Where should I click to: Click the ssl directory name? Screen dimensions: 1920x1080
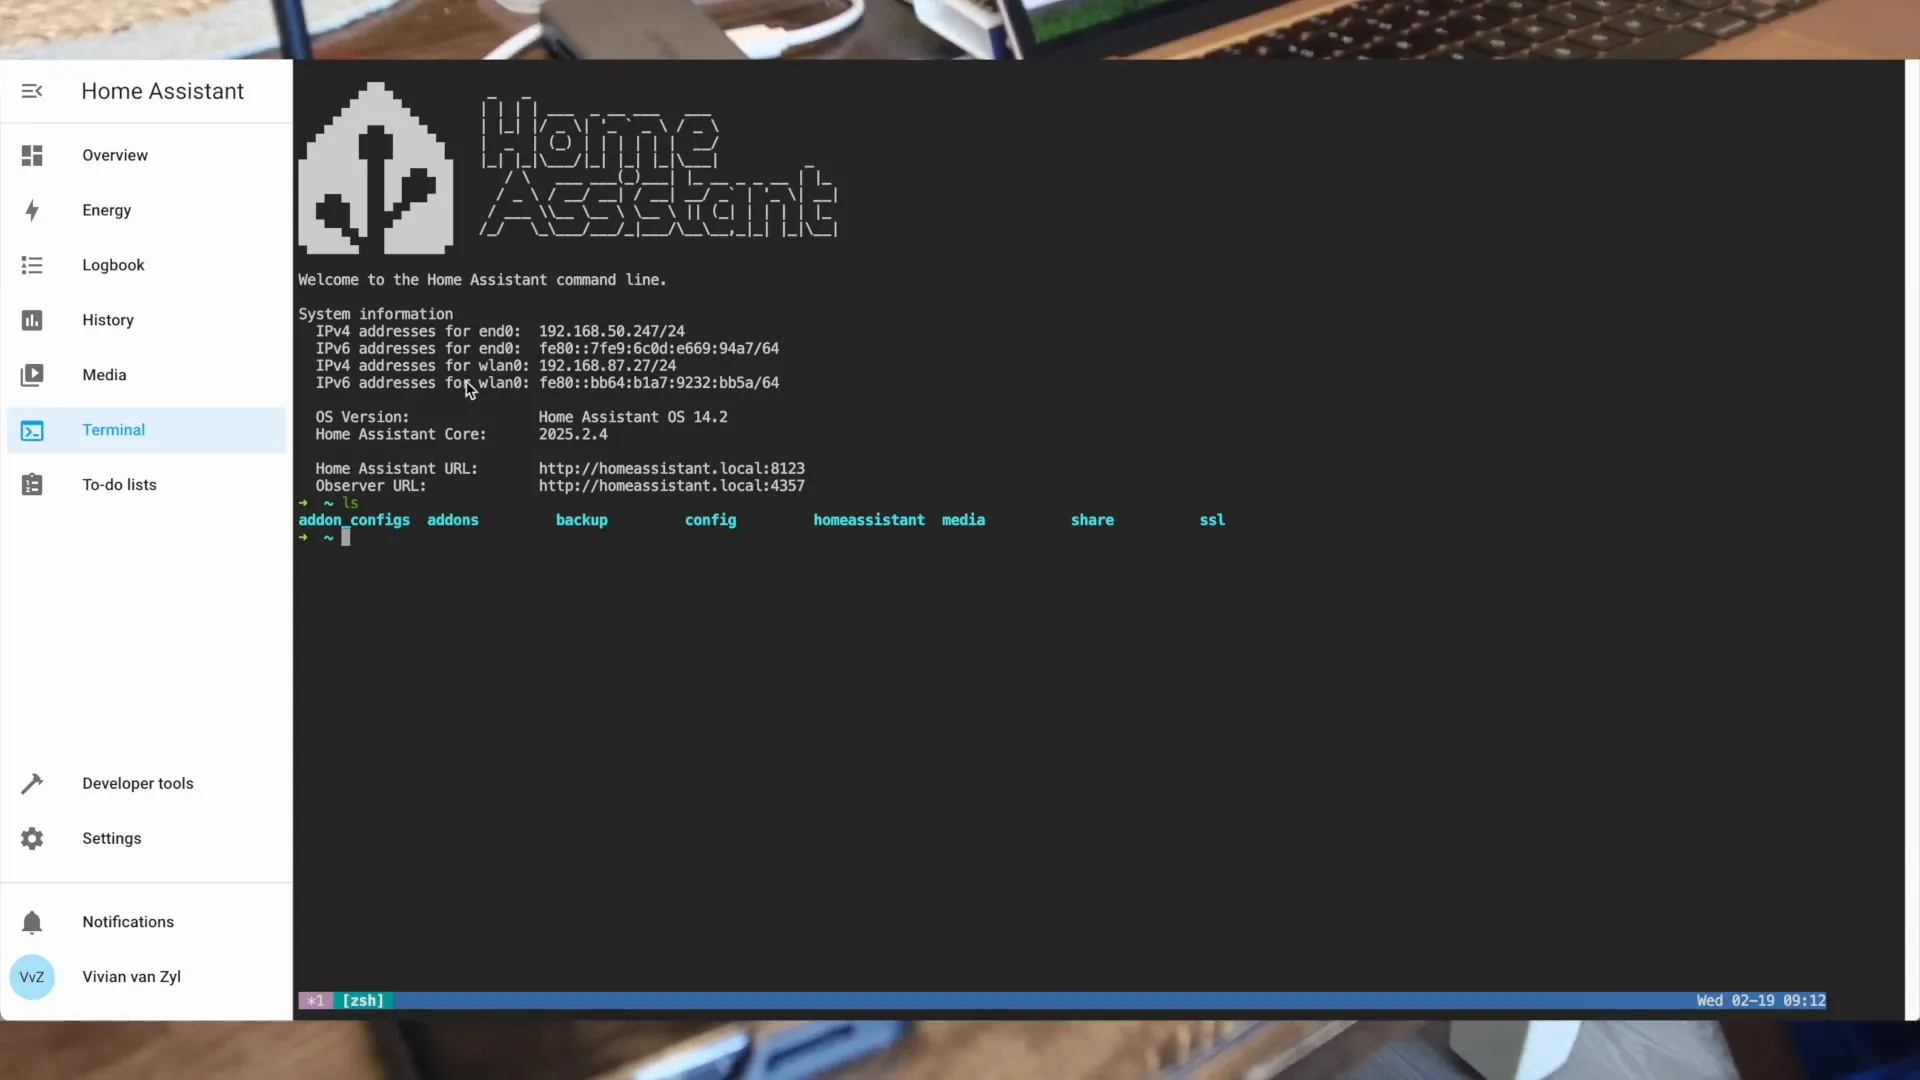pyautogui.click(x=1212, y=520)
